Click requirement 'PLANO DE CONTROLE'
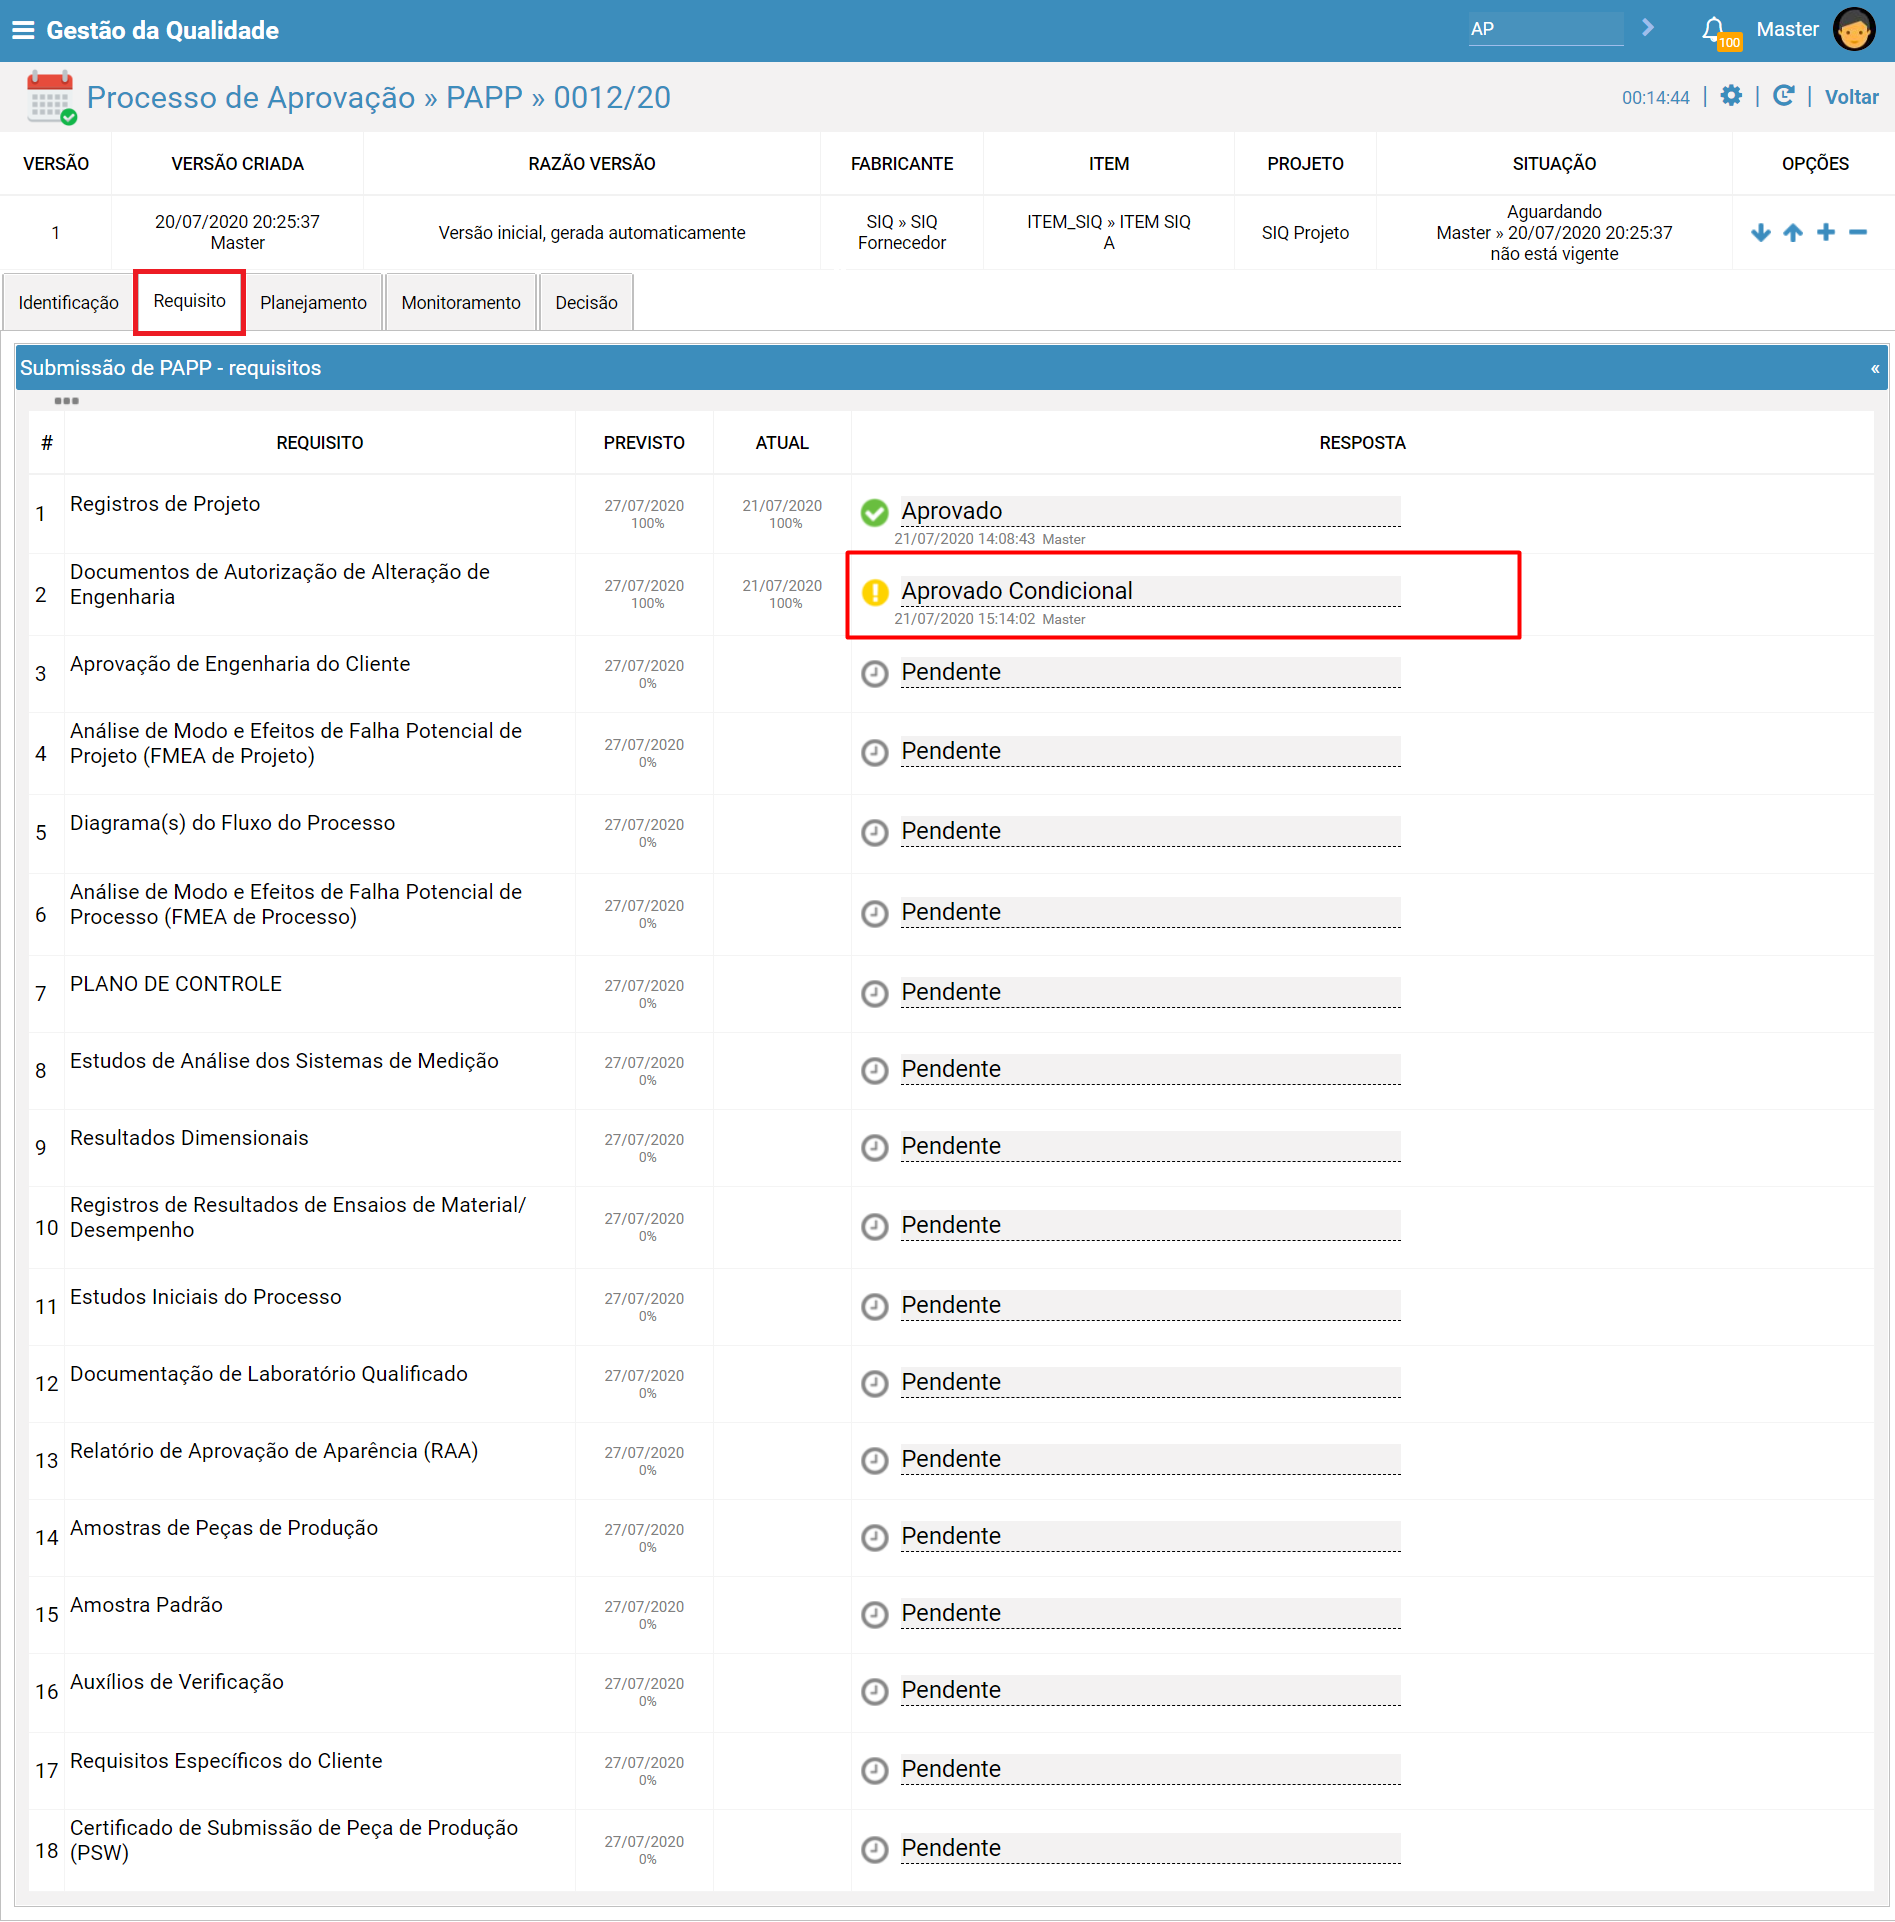Image resolution: width=1895 pixels, height=1922 pixels. point(176,984)
